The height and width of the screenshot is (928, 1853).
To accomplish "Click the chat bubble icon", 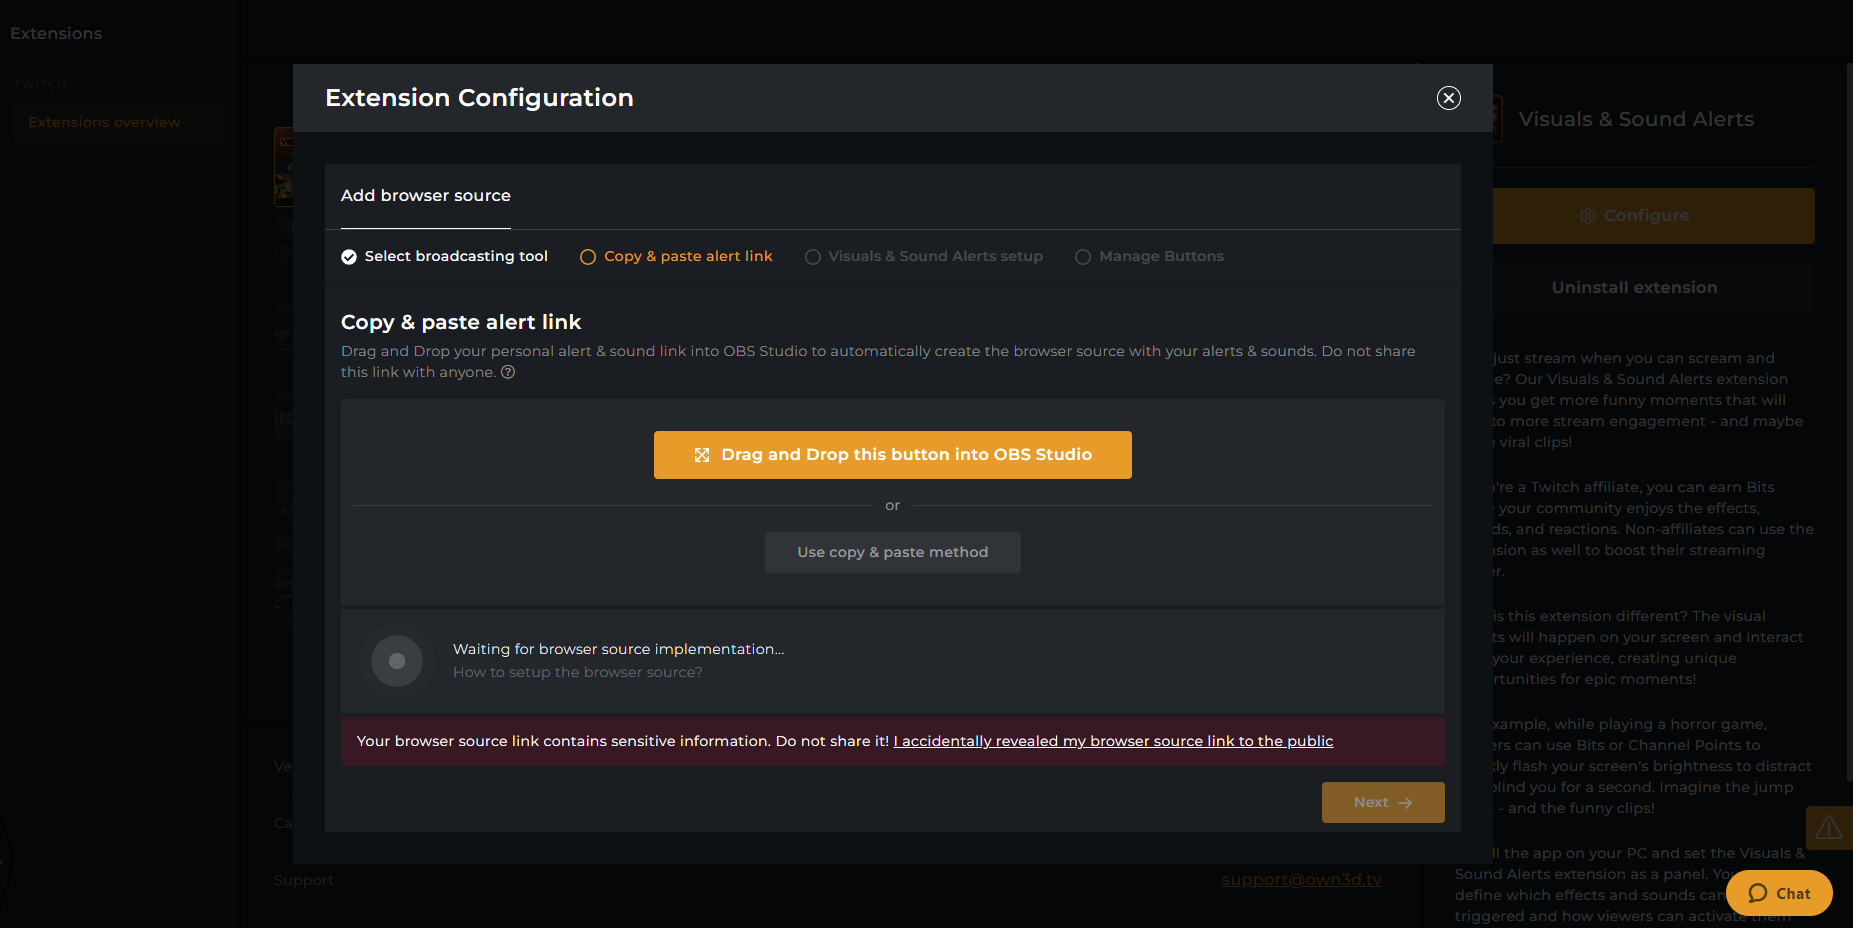I will point(1758,894).
